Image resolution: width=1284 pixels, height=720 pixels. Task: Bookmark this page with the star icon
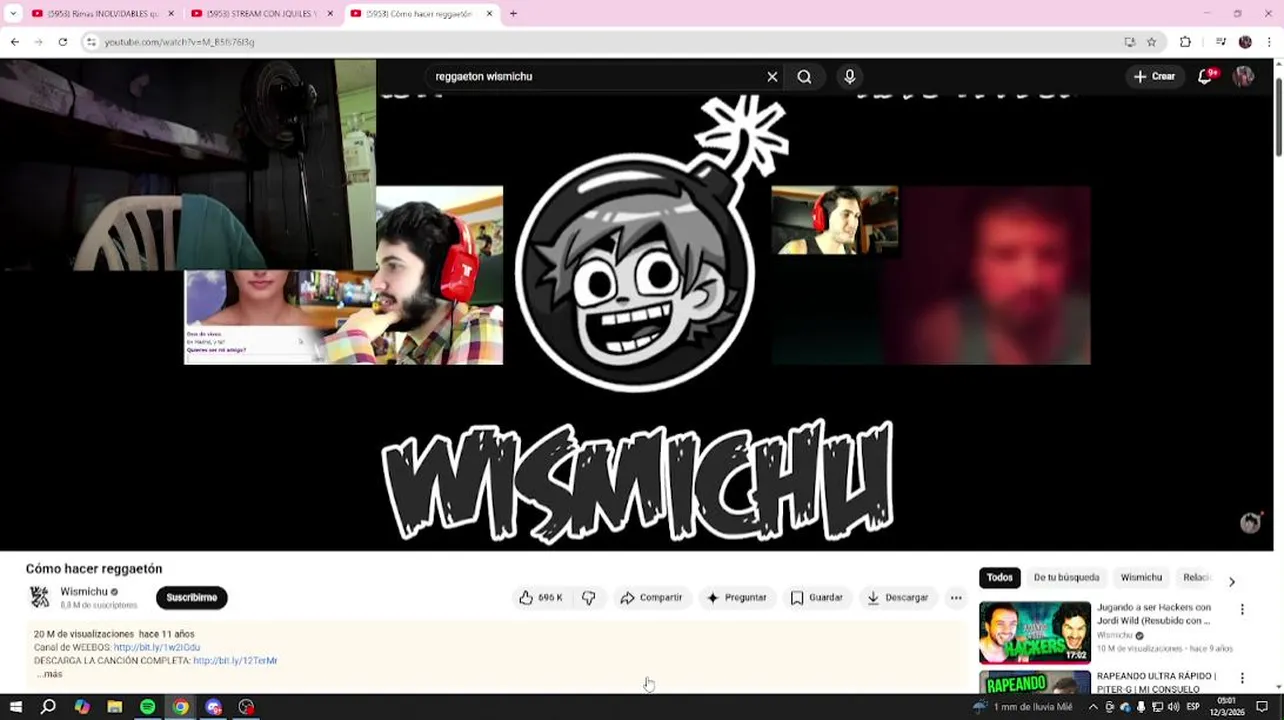[1152, 42]
